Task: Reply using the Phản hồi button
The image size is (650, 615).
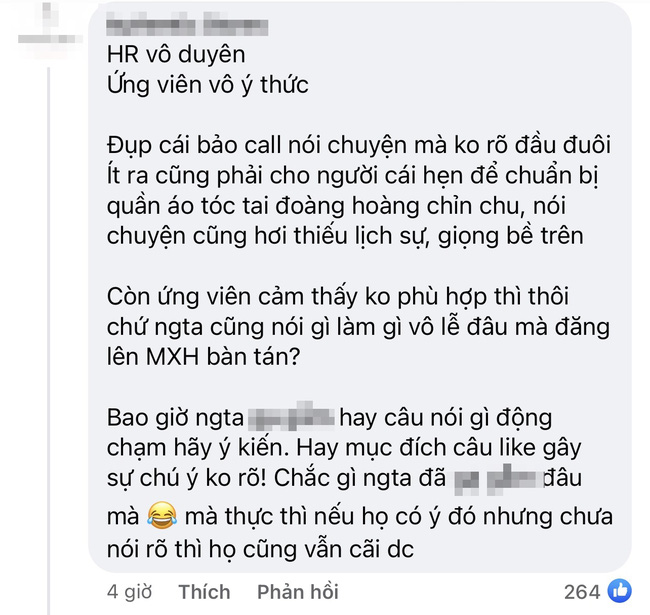Action: [298, 592]
